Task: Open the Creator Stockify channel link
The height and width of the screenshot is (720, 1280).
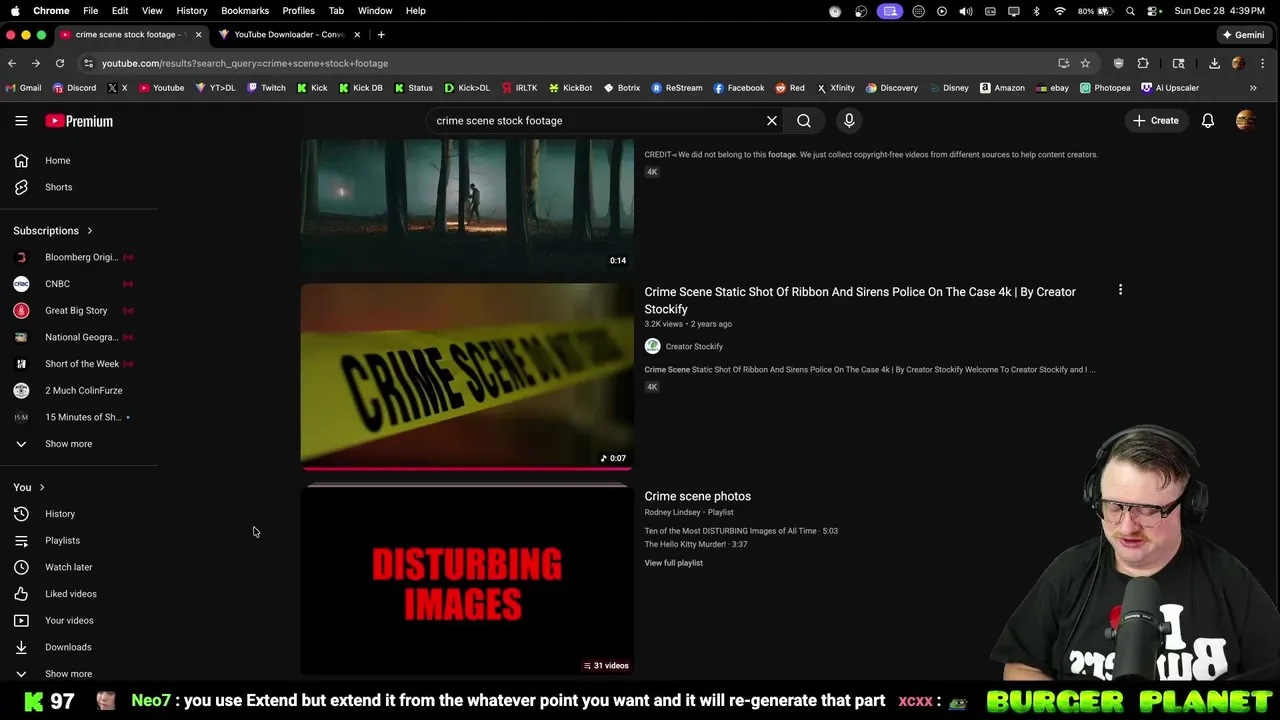Action: (x=694, y=346)
